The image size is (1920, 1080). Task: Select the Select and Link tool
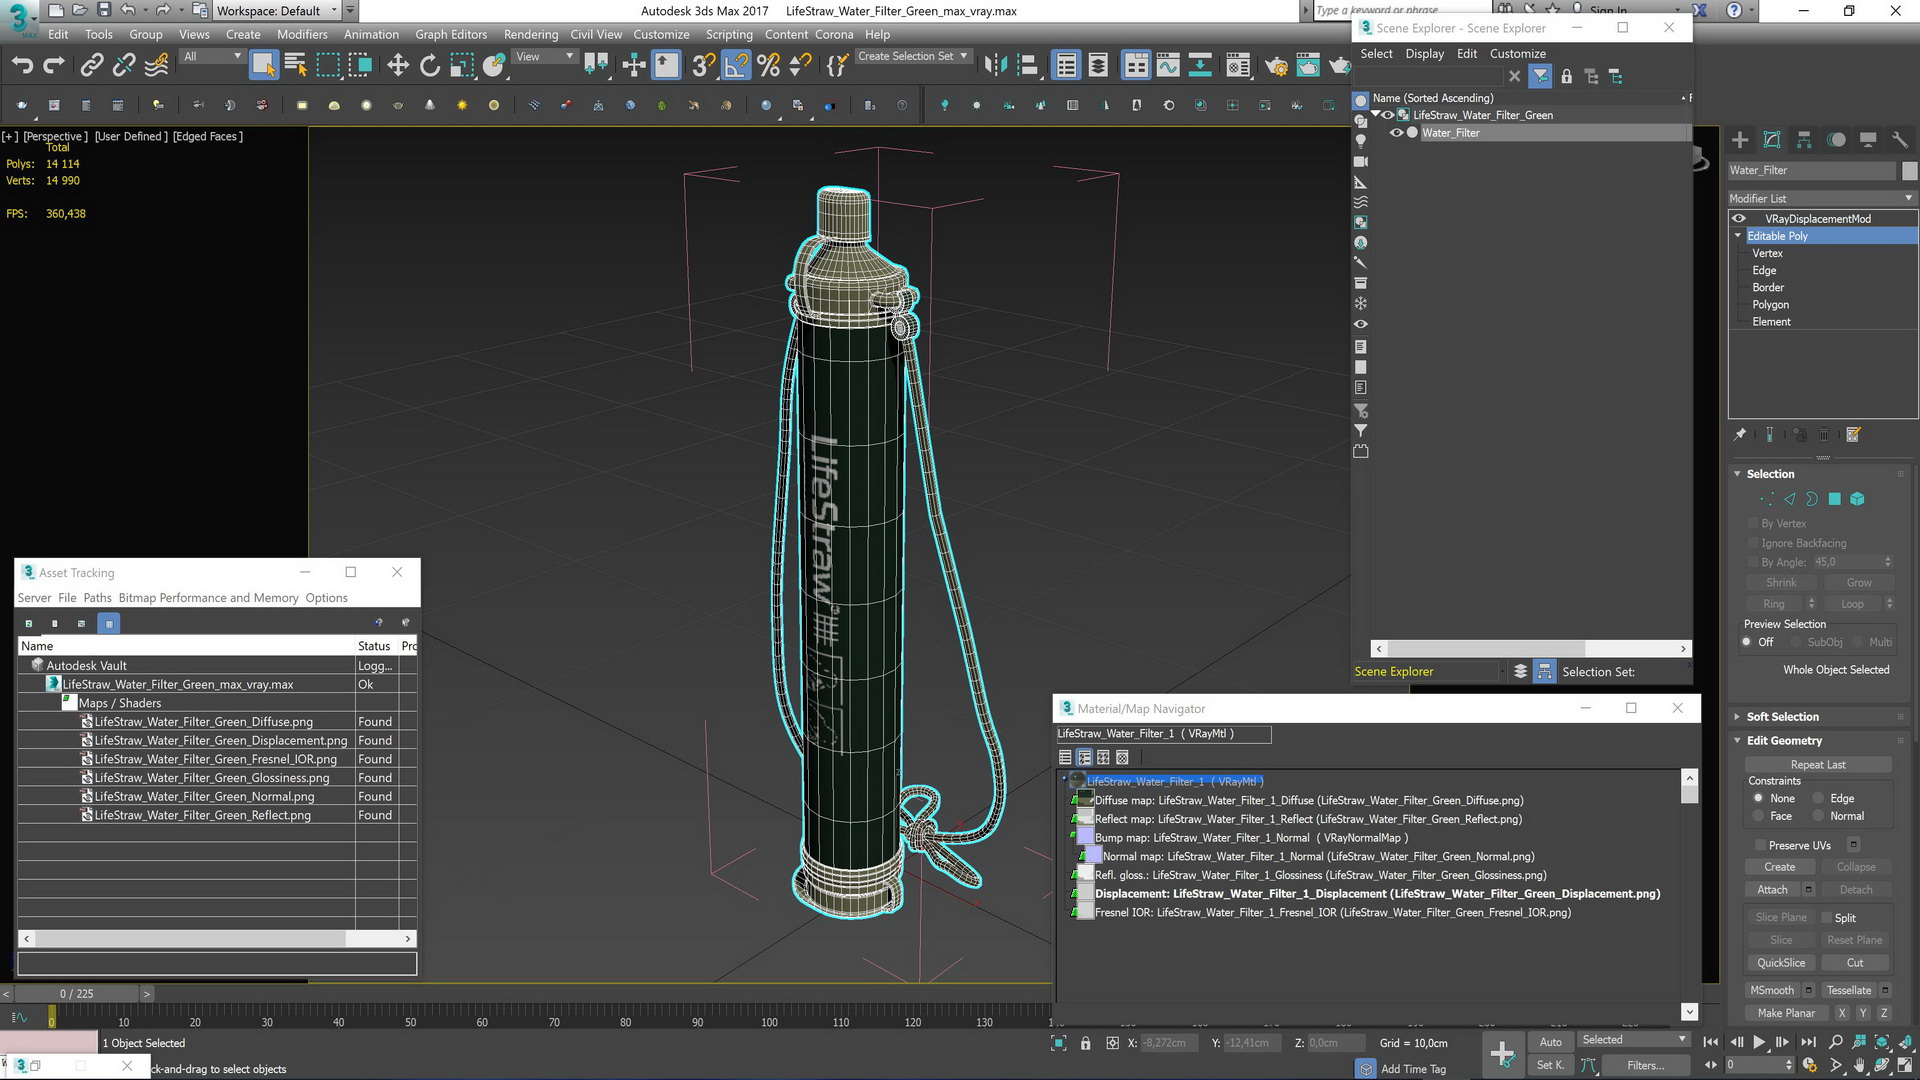click(92, 66)
